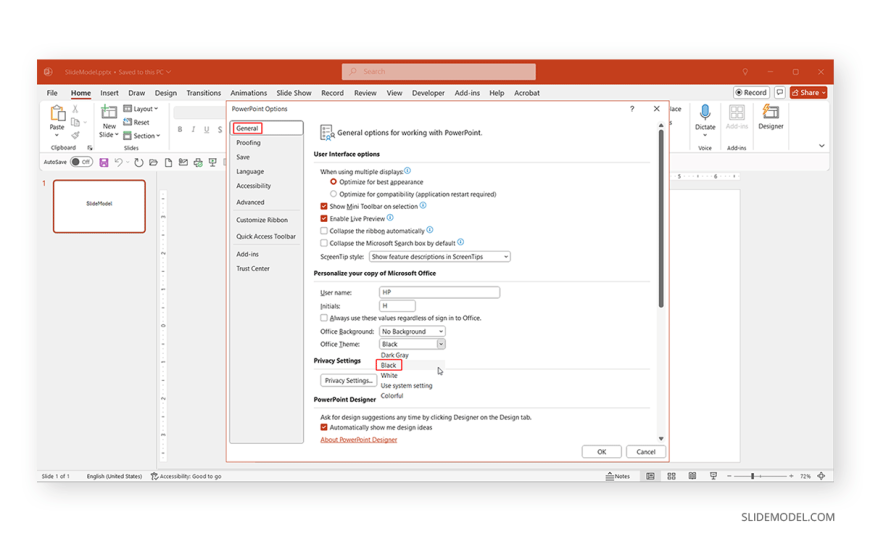This screenshot has width=870, height=539.
Task: Expand the Layout dropdown in ribbon
Action: (141, 109)
